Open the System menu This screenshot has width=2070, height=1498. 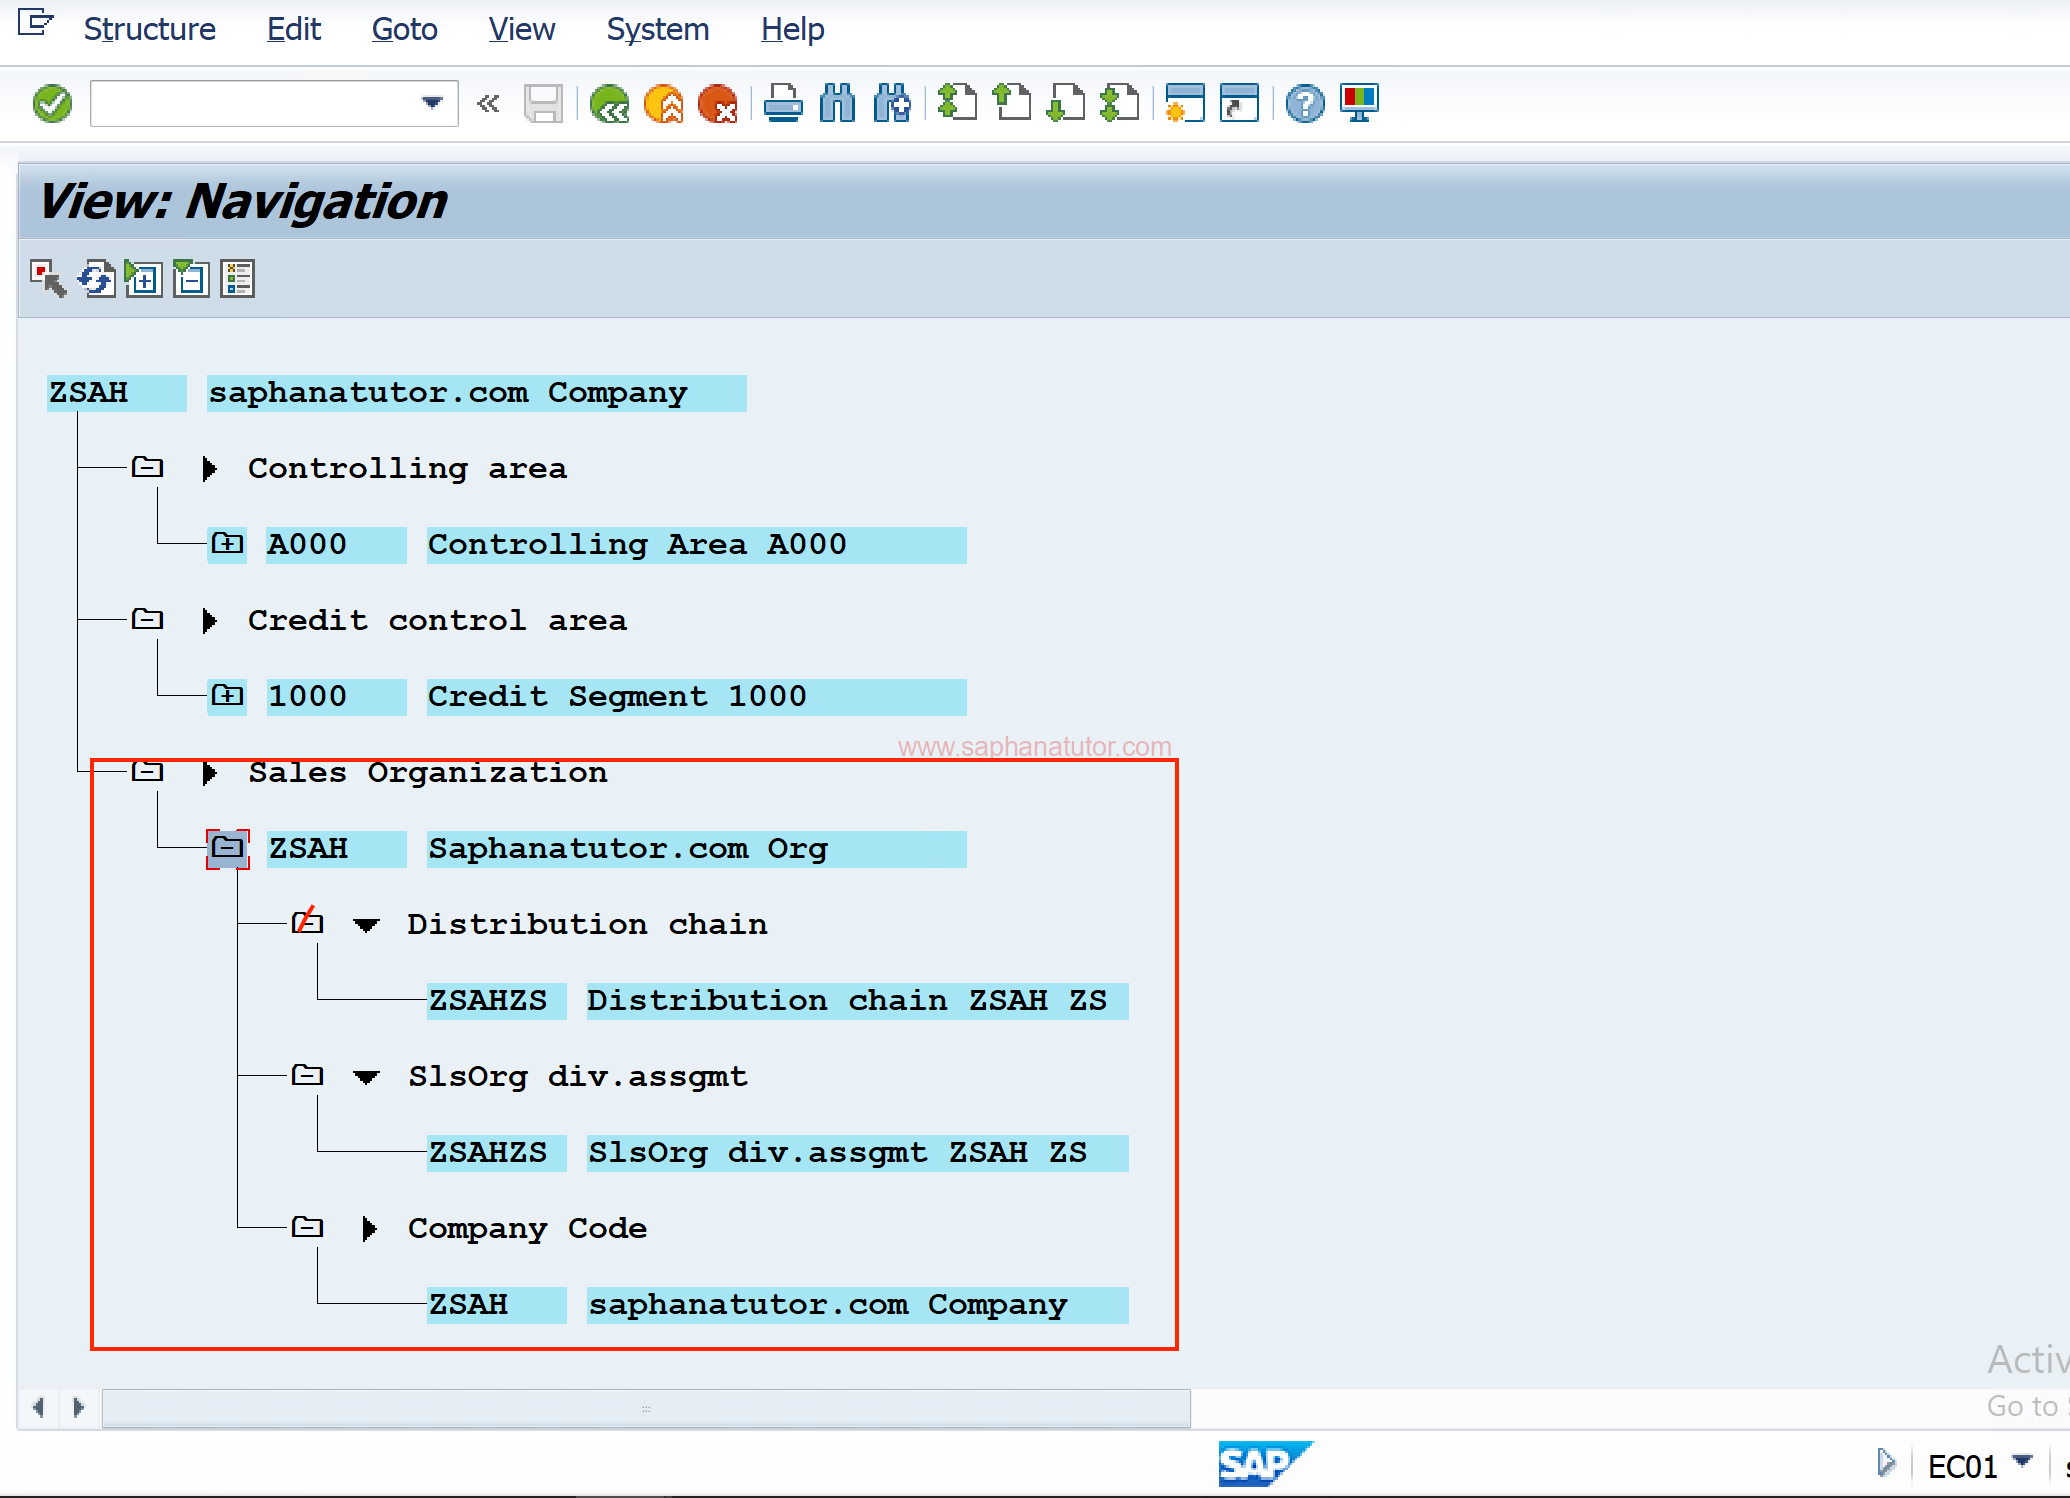657,30
